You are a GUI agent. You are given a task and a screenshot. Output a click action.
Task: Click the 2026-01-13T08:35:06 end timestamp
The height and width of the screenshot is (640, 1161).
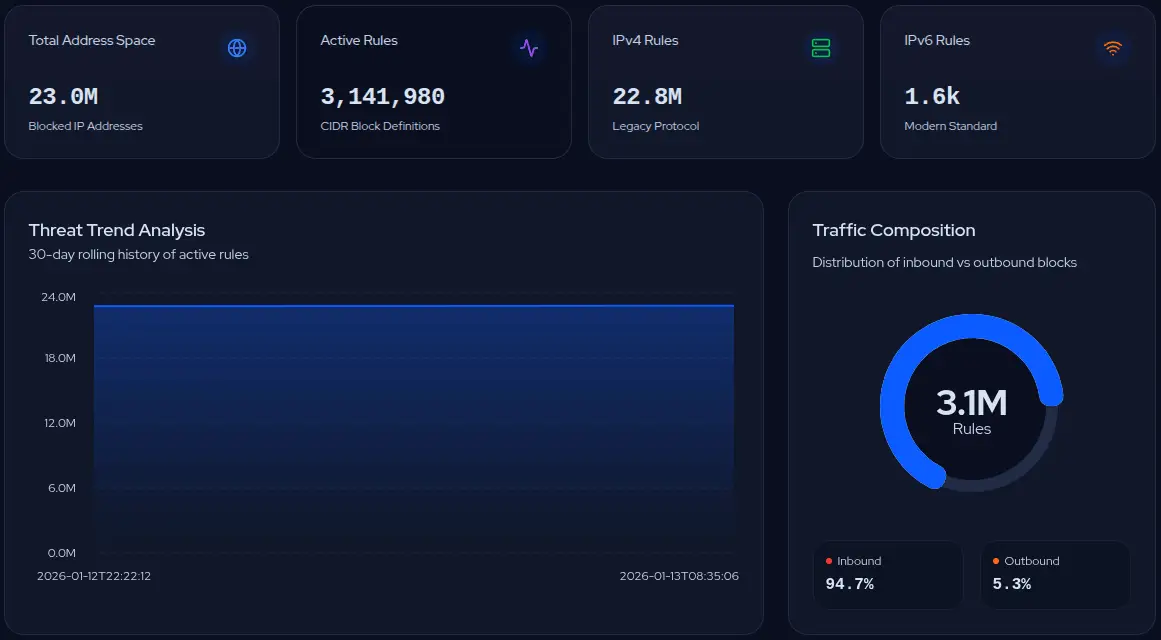[x=678, y=576]
